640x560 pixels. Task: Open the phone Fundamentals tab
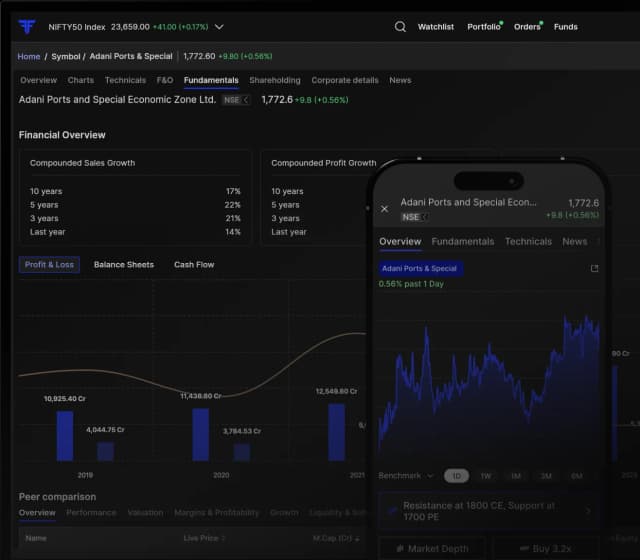[x=463, y=242]
